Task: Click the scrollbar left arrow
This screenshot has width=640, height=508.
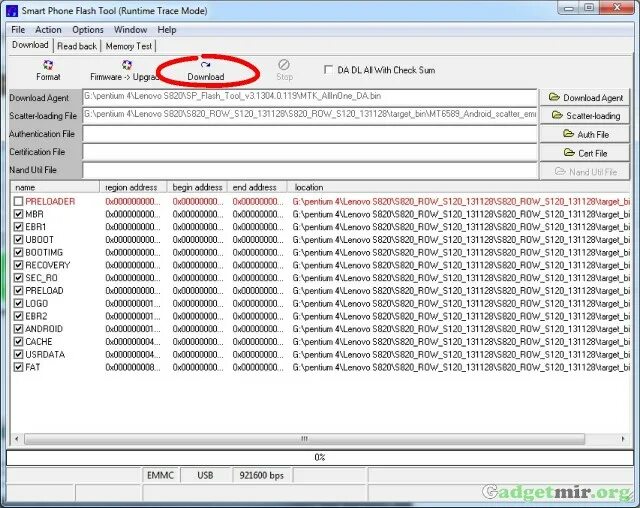Action: coord(17,439)
